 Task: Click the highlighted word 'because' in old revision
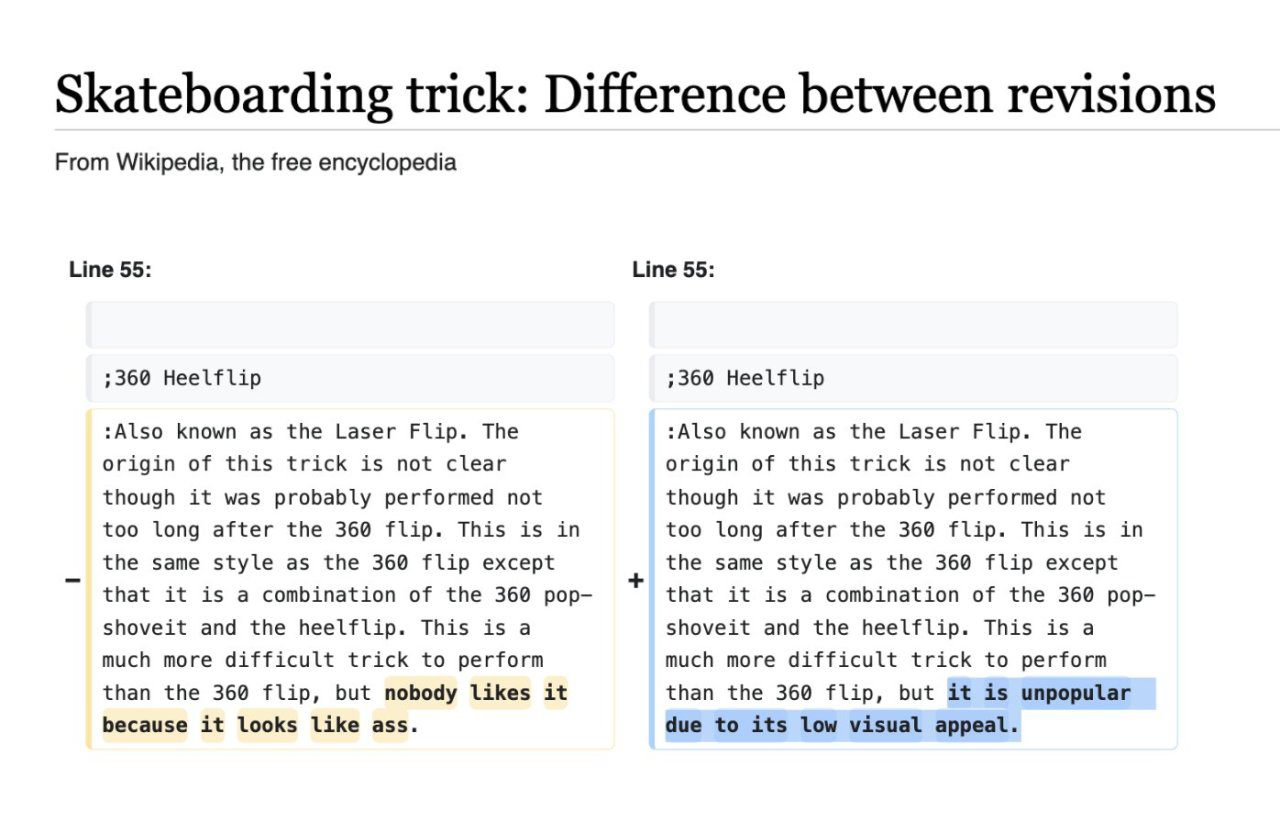[145, 725]
